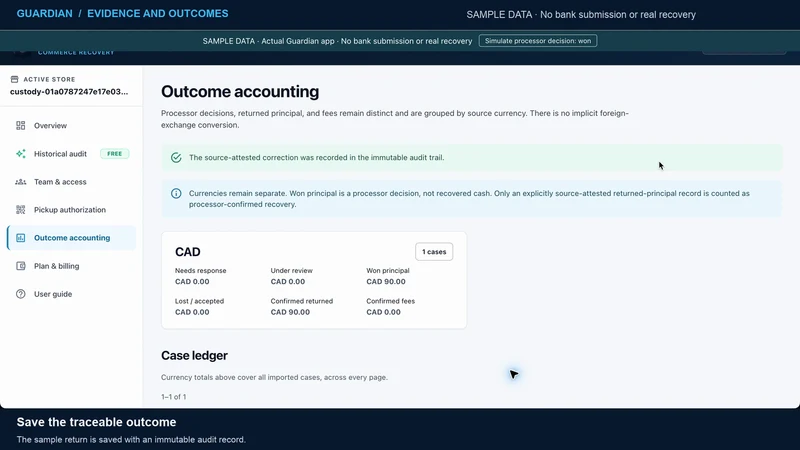Click Save the traceable outcome caption
The height and width of the screenshot is (450, 800).
[96, 422]
